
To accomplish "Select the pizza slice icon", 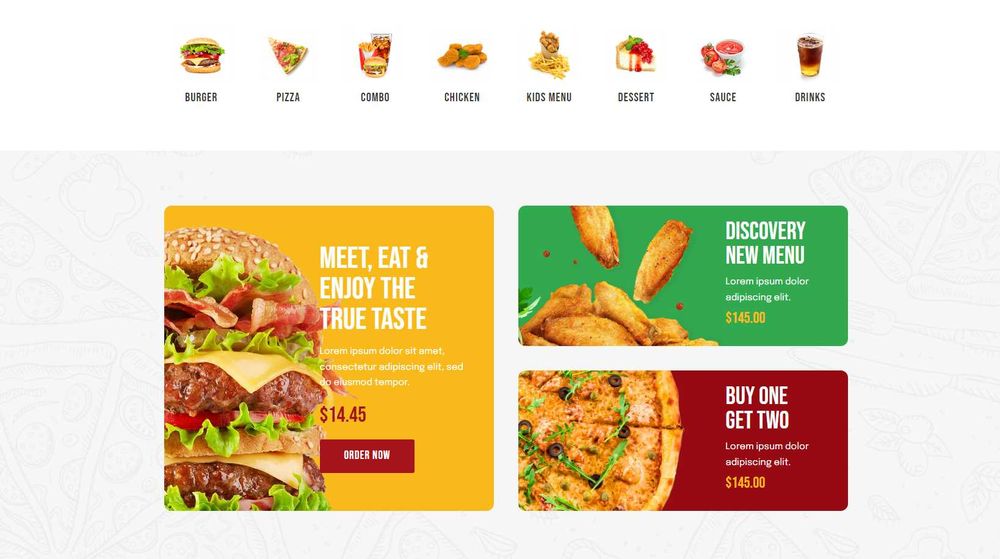I will (x=288, y=55).
